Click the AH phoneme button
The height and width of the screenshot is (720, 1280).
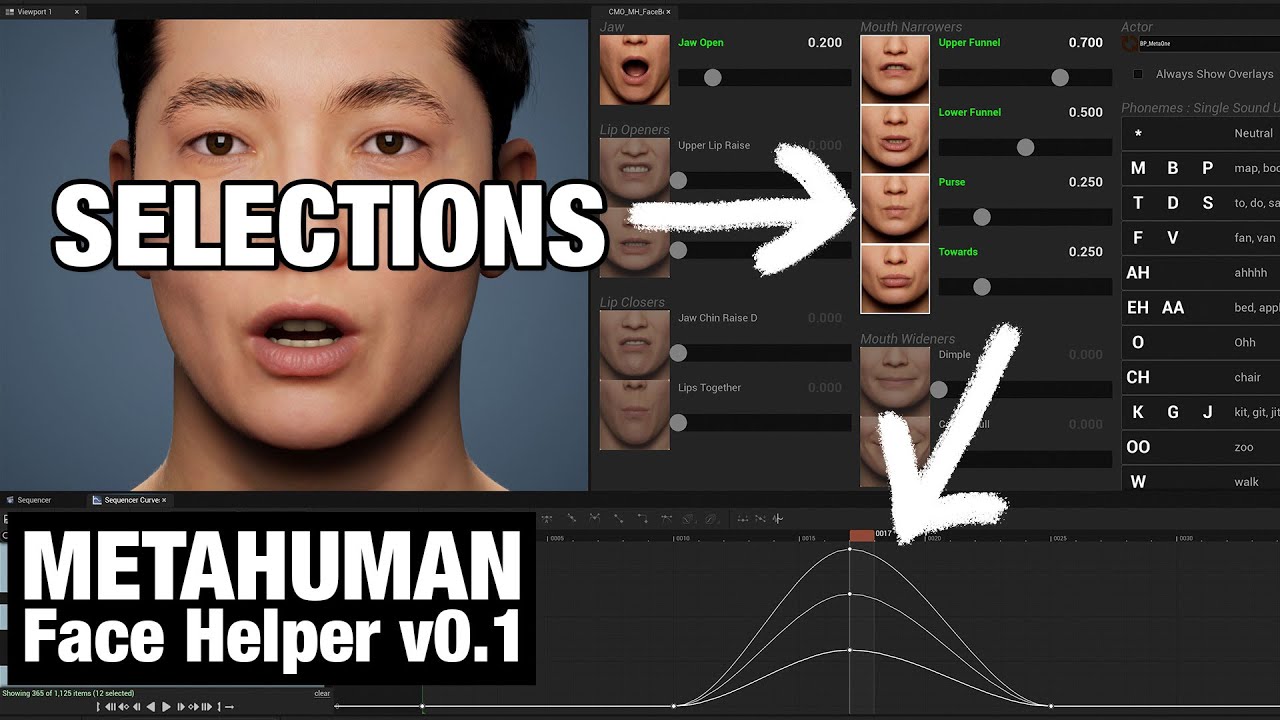(1138, 273)
